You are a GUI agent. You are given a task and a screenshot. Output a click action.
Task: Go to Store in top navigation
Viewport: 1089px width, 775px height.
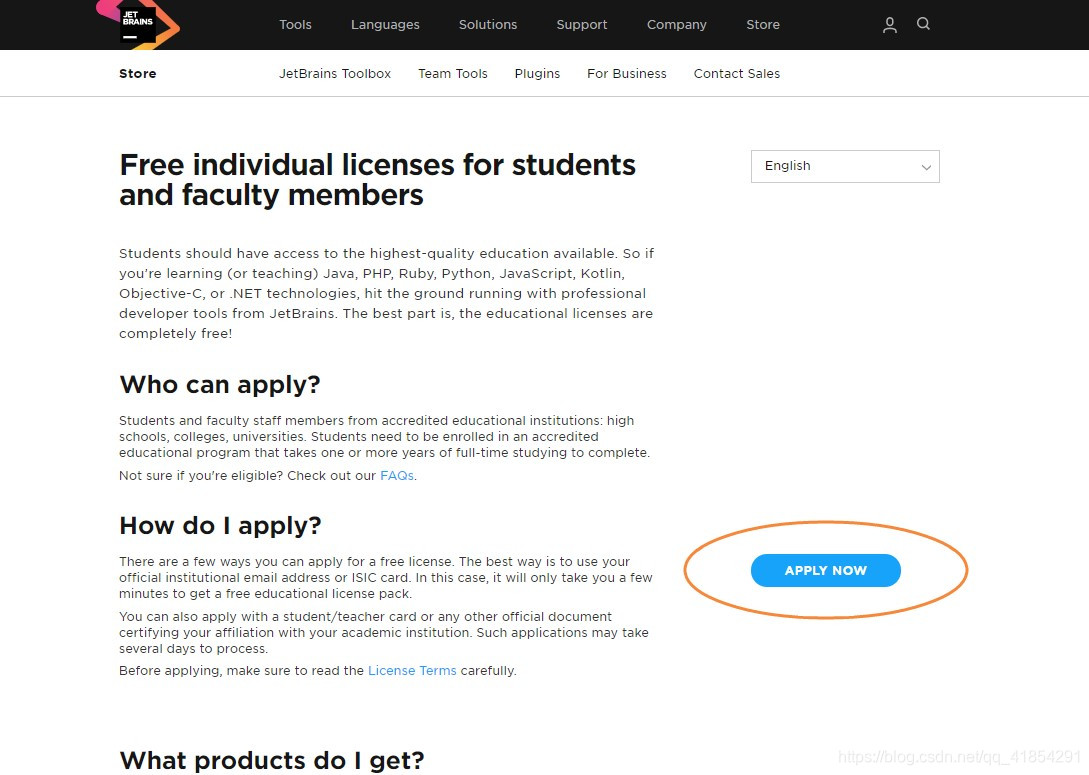763,24
